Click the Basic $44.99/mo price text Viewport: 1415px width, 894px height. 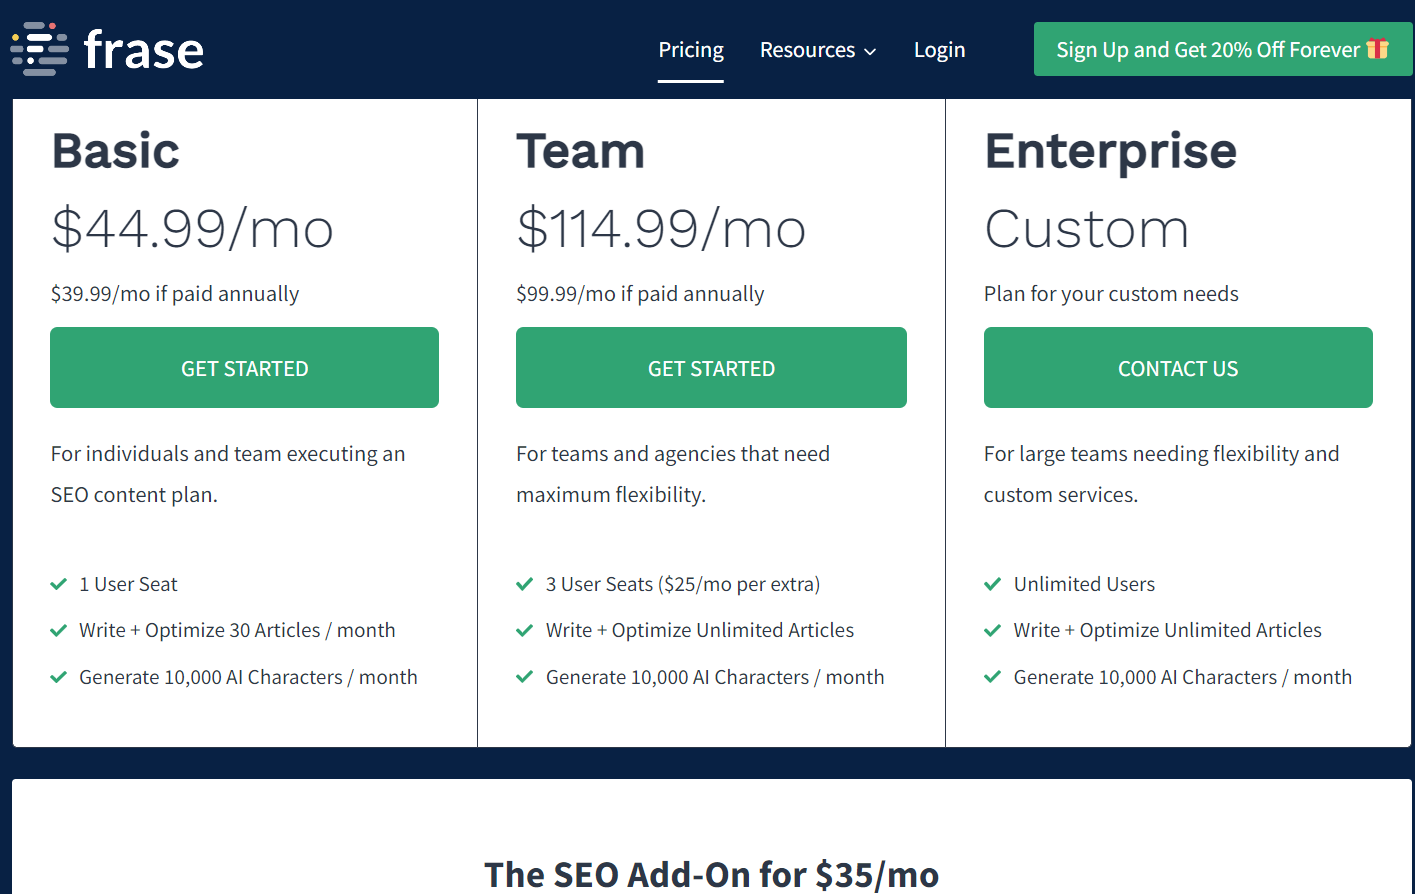pos(192,229)
